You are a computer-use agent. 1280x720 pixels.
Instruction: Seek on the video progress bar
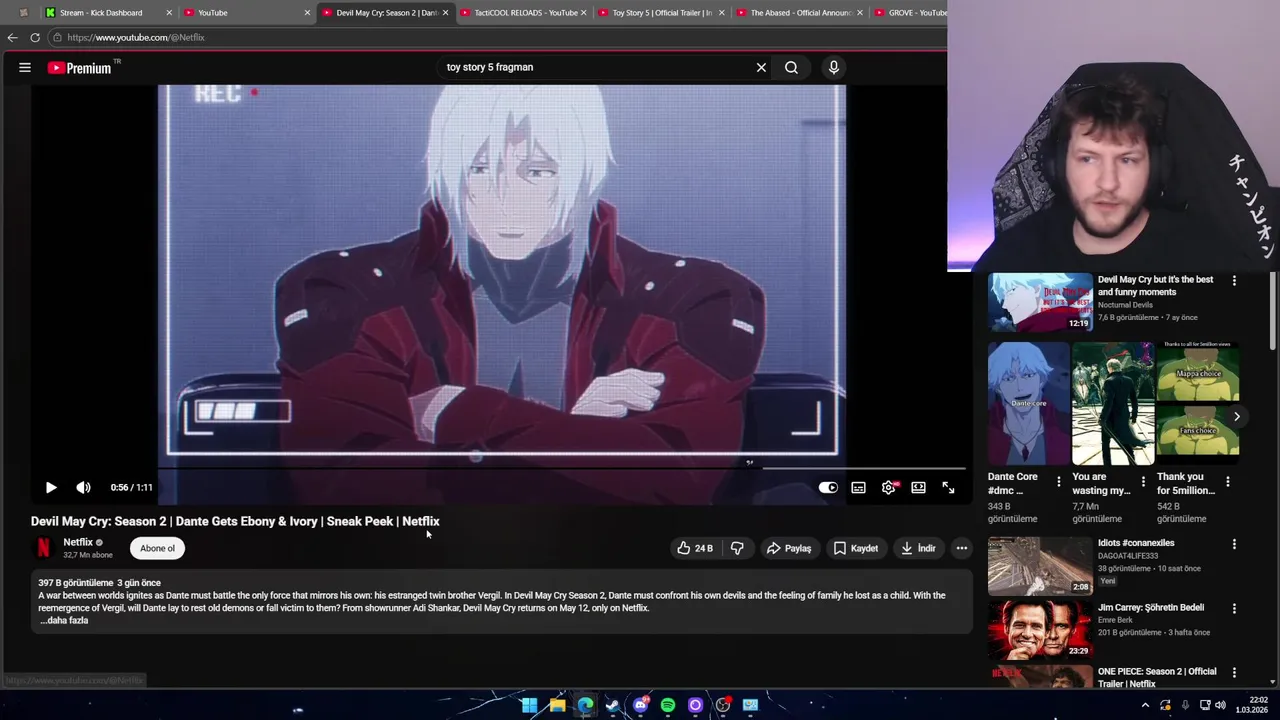click(500, 468)
